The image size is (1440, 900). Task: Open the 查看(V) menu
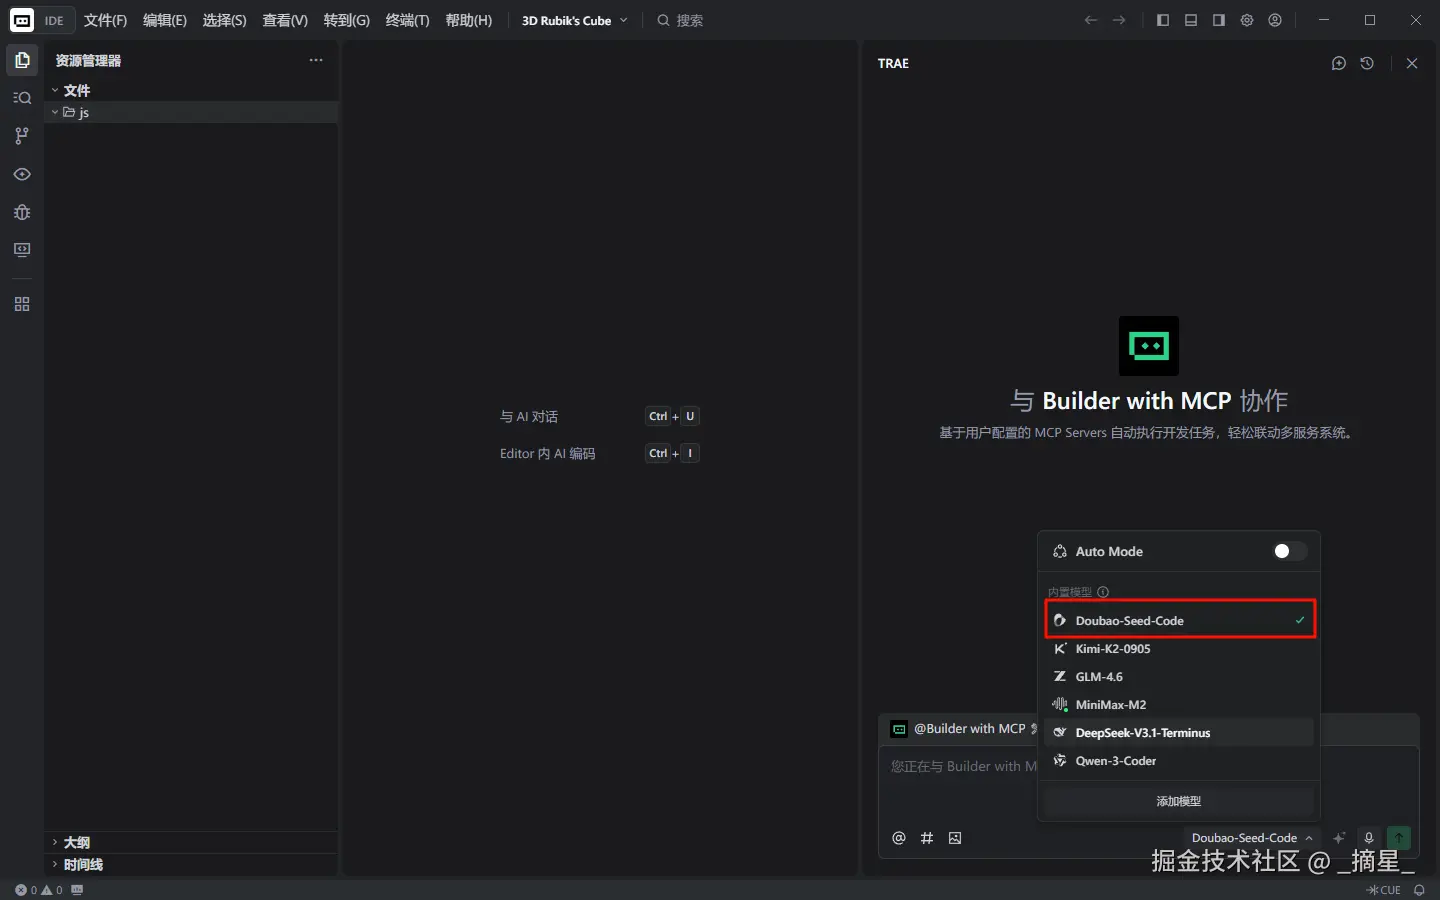(x=285, y=20)
